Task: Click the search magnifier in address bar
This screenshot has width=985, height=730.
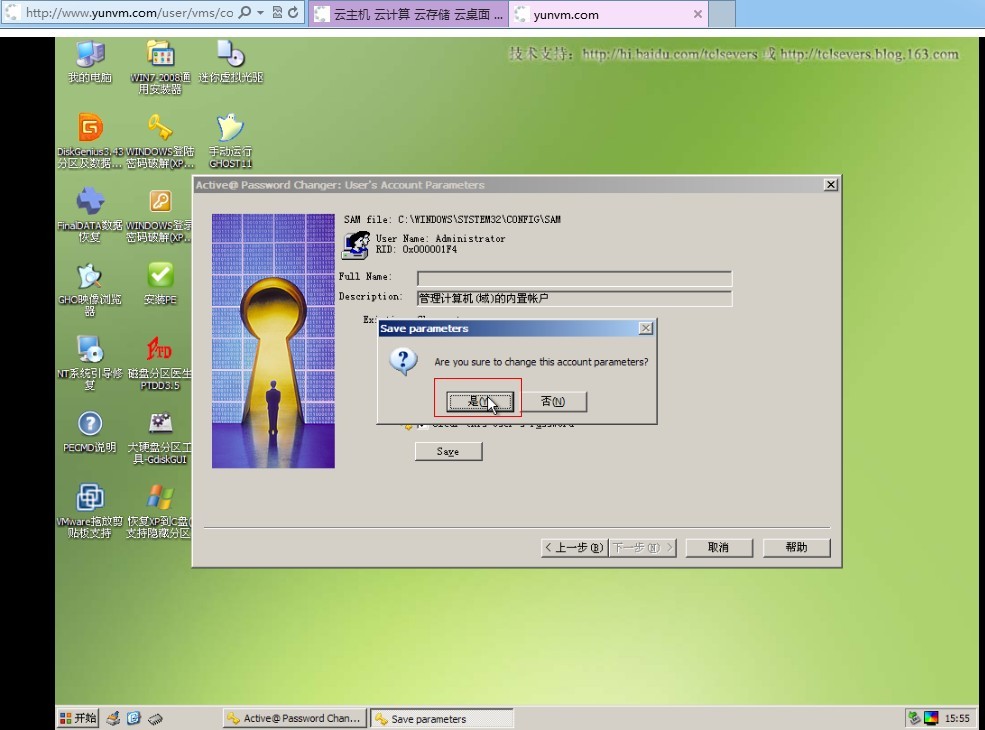Action: (x=245, y=13)
